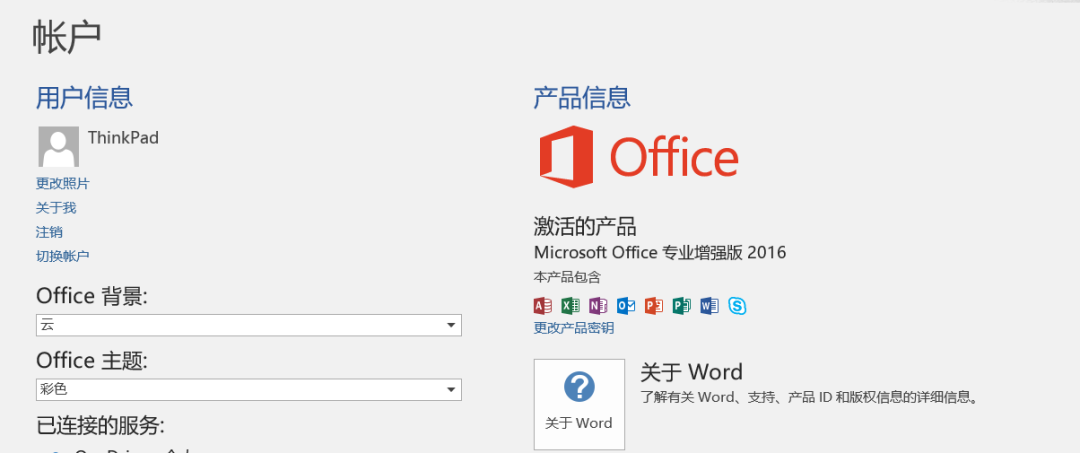Click the Office 主题 label

(92, 361)
